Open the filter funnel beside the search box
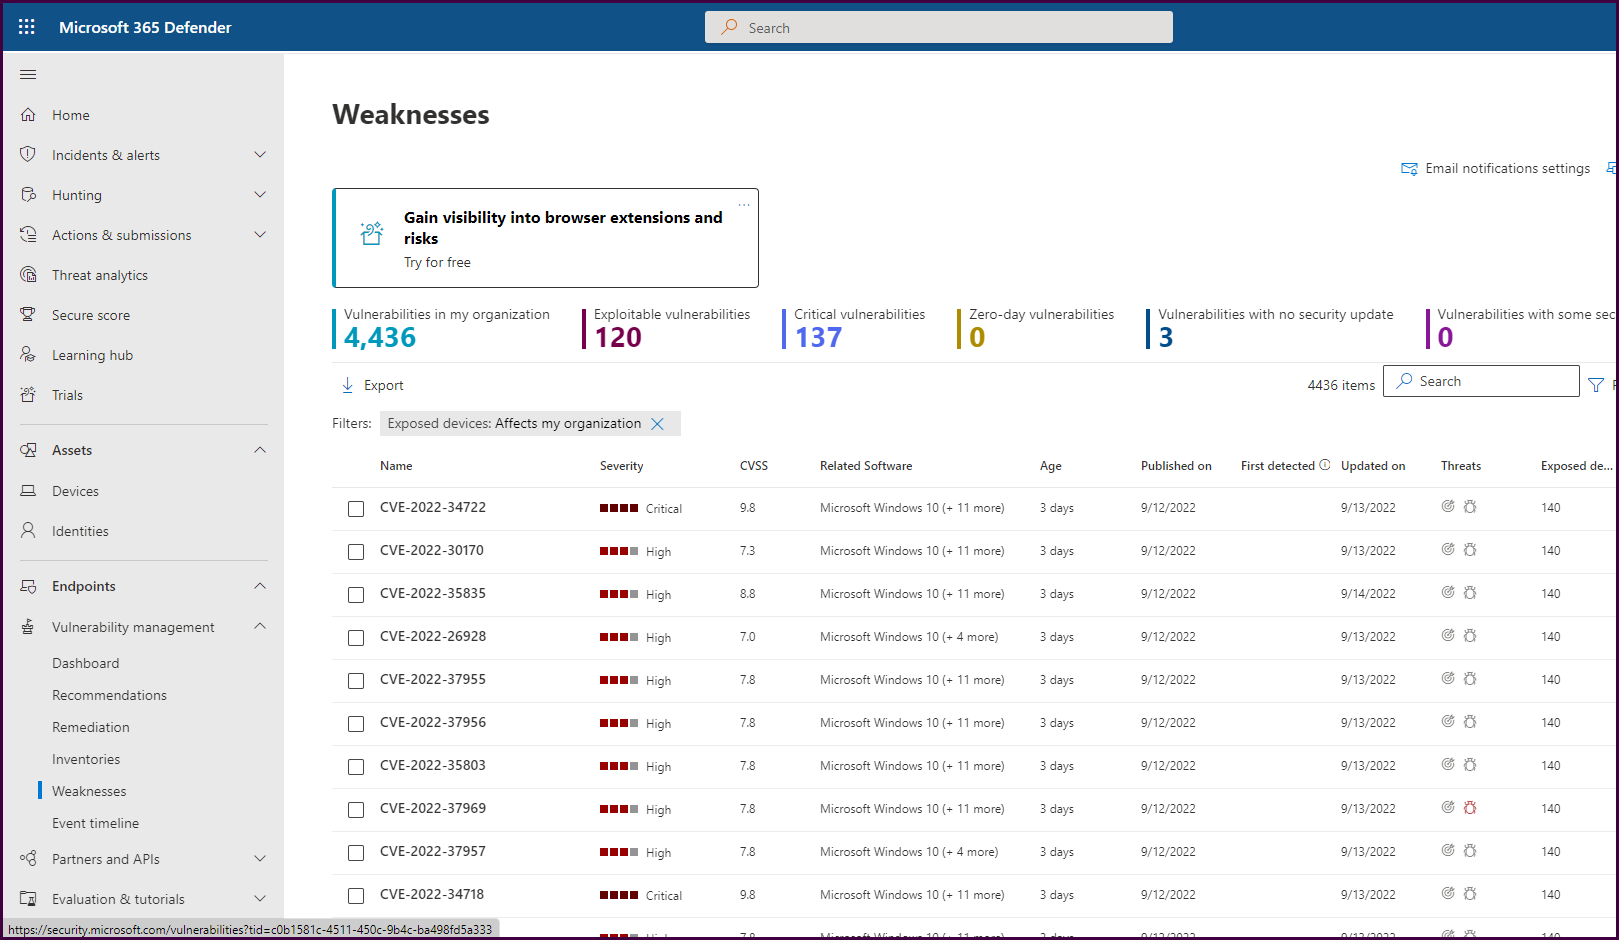Screen dimensions: 1619x940 pos(1597,383)
